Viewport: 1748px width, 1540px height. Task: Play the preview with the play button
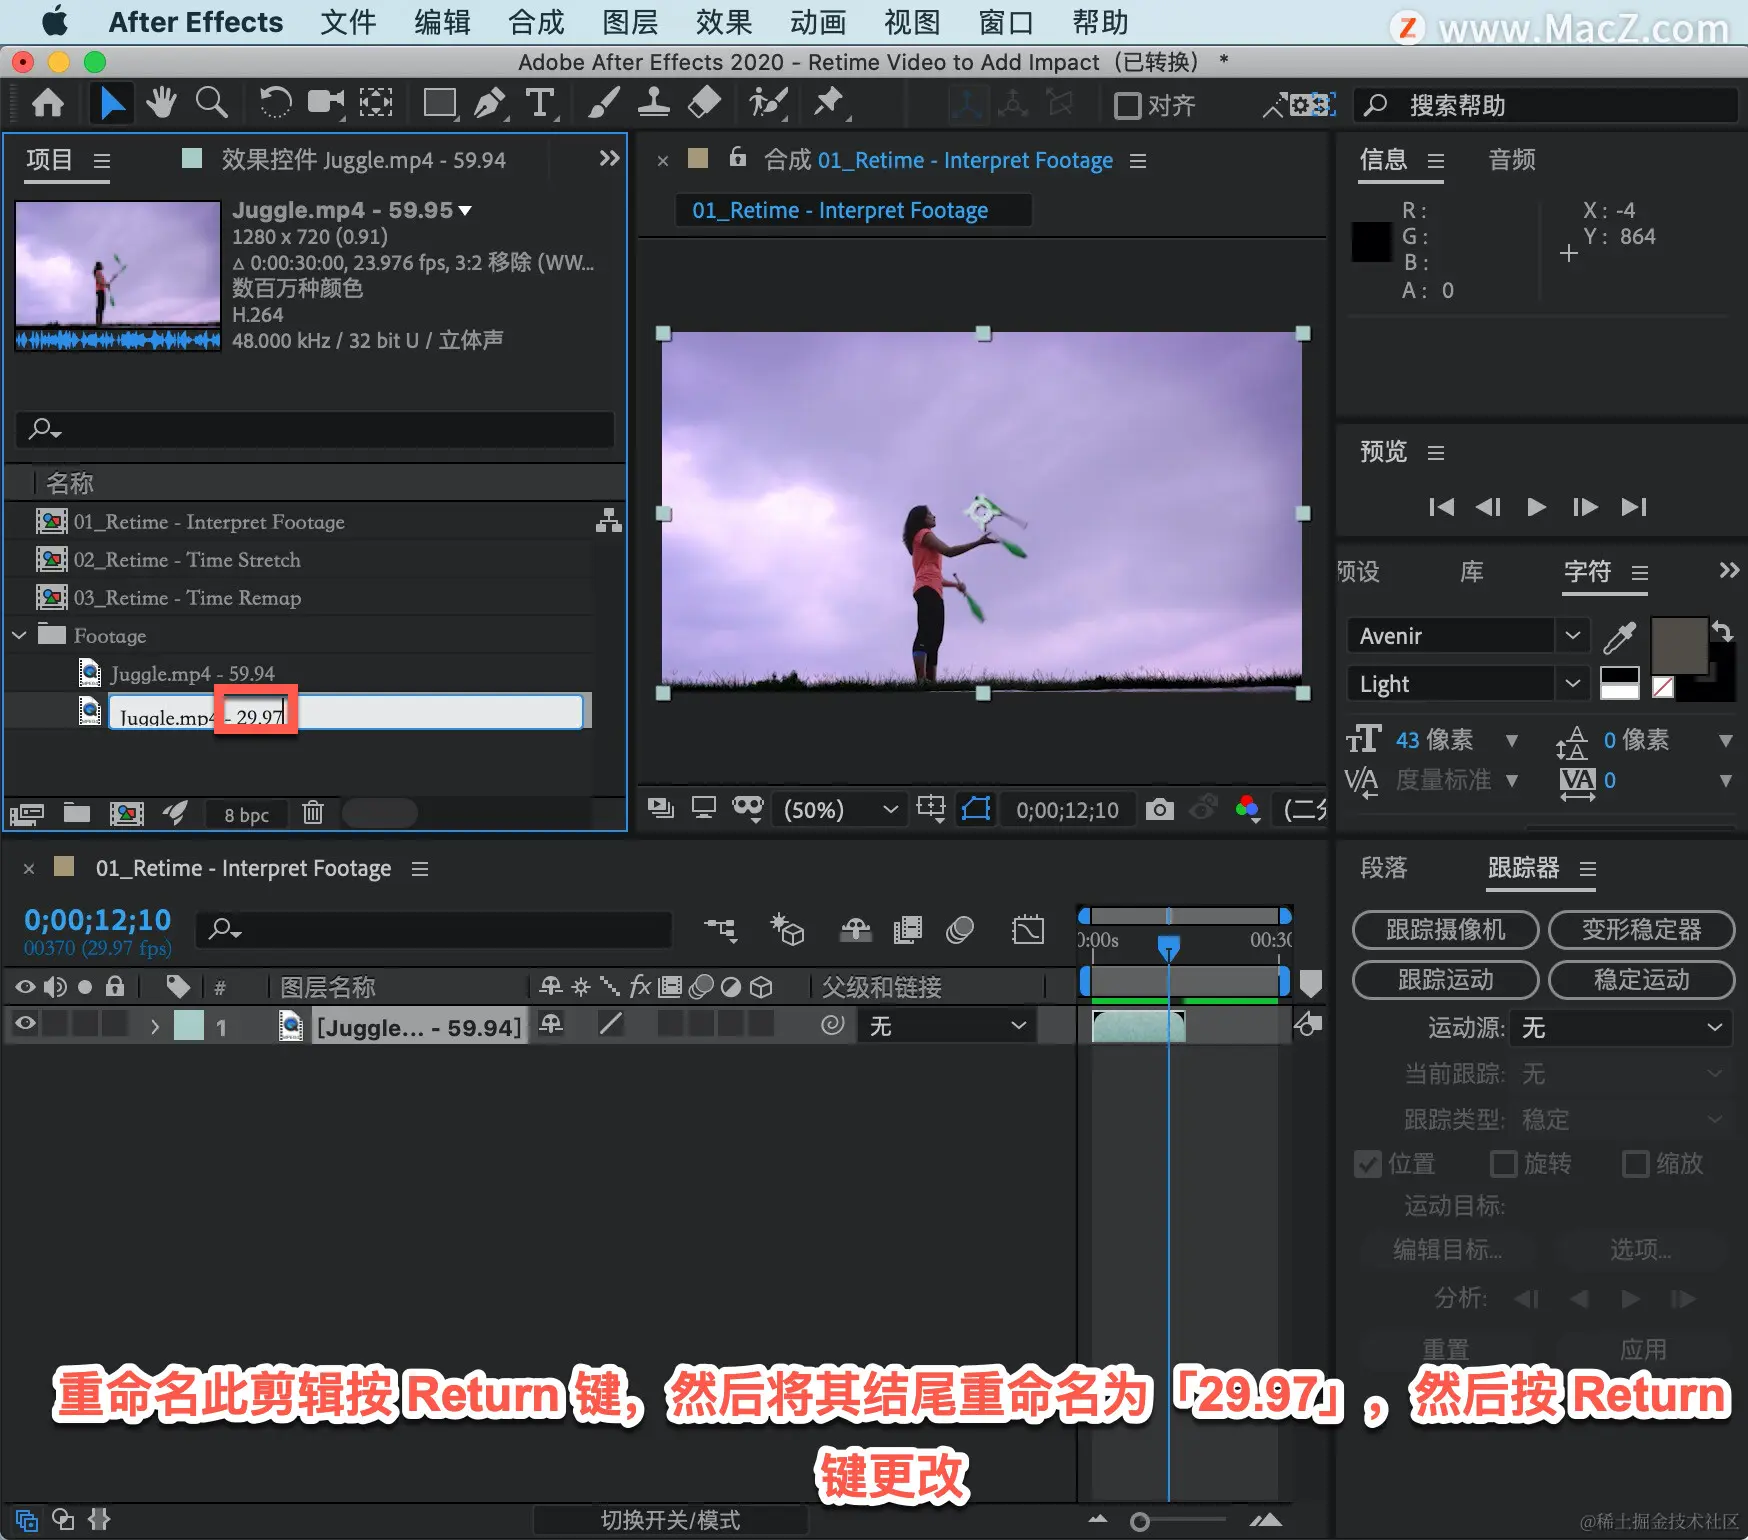pyautogui.click(x=1536, y=507)
